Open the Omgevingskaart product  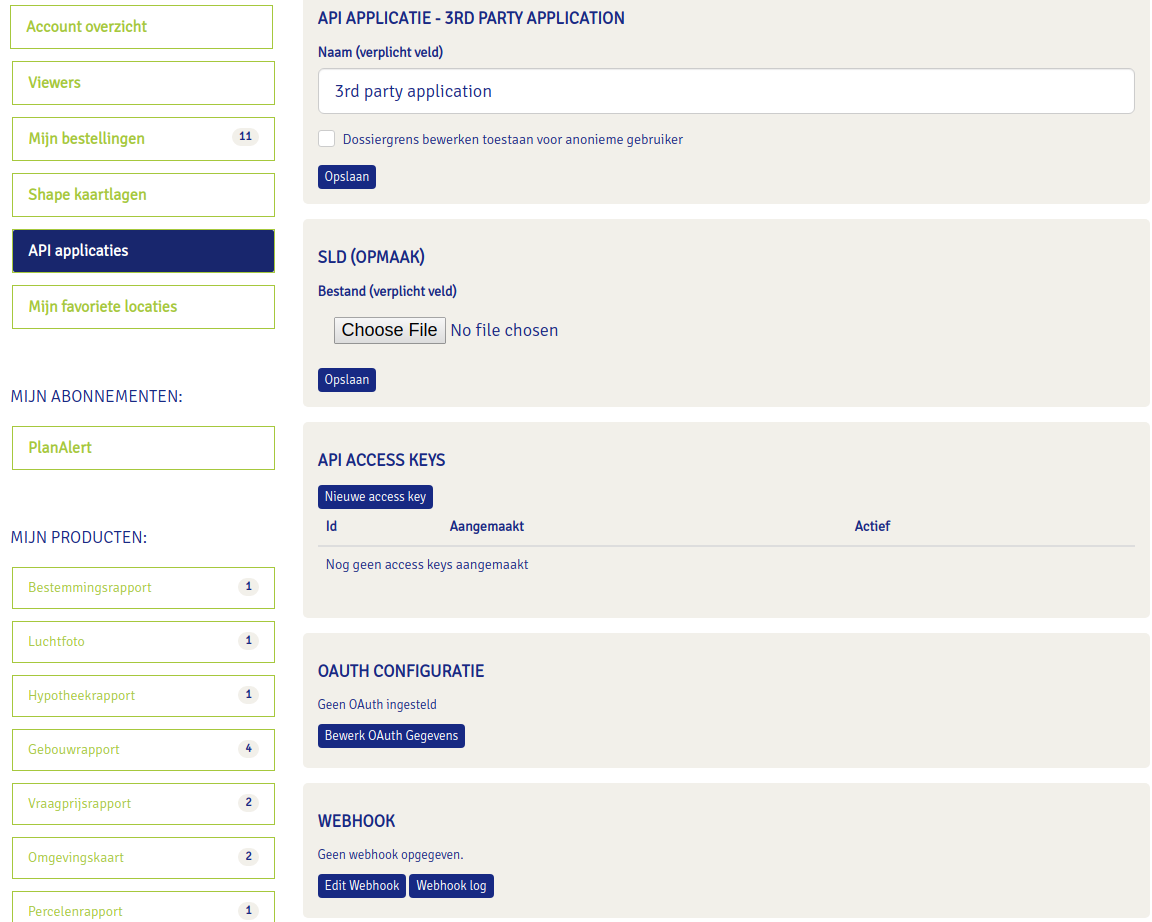(142, 858)
